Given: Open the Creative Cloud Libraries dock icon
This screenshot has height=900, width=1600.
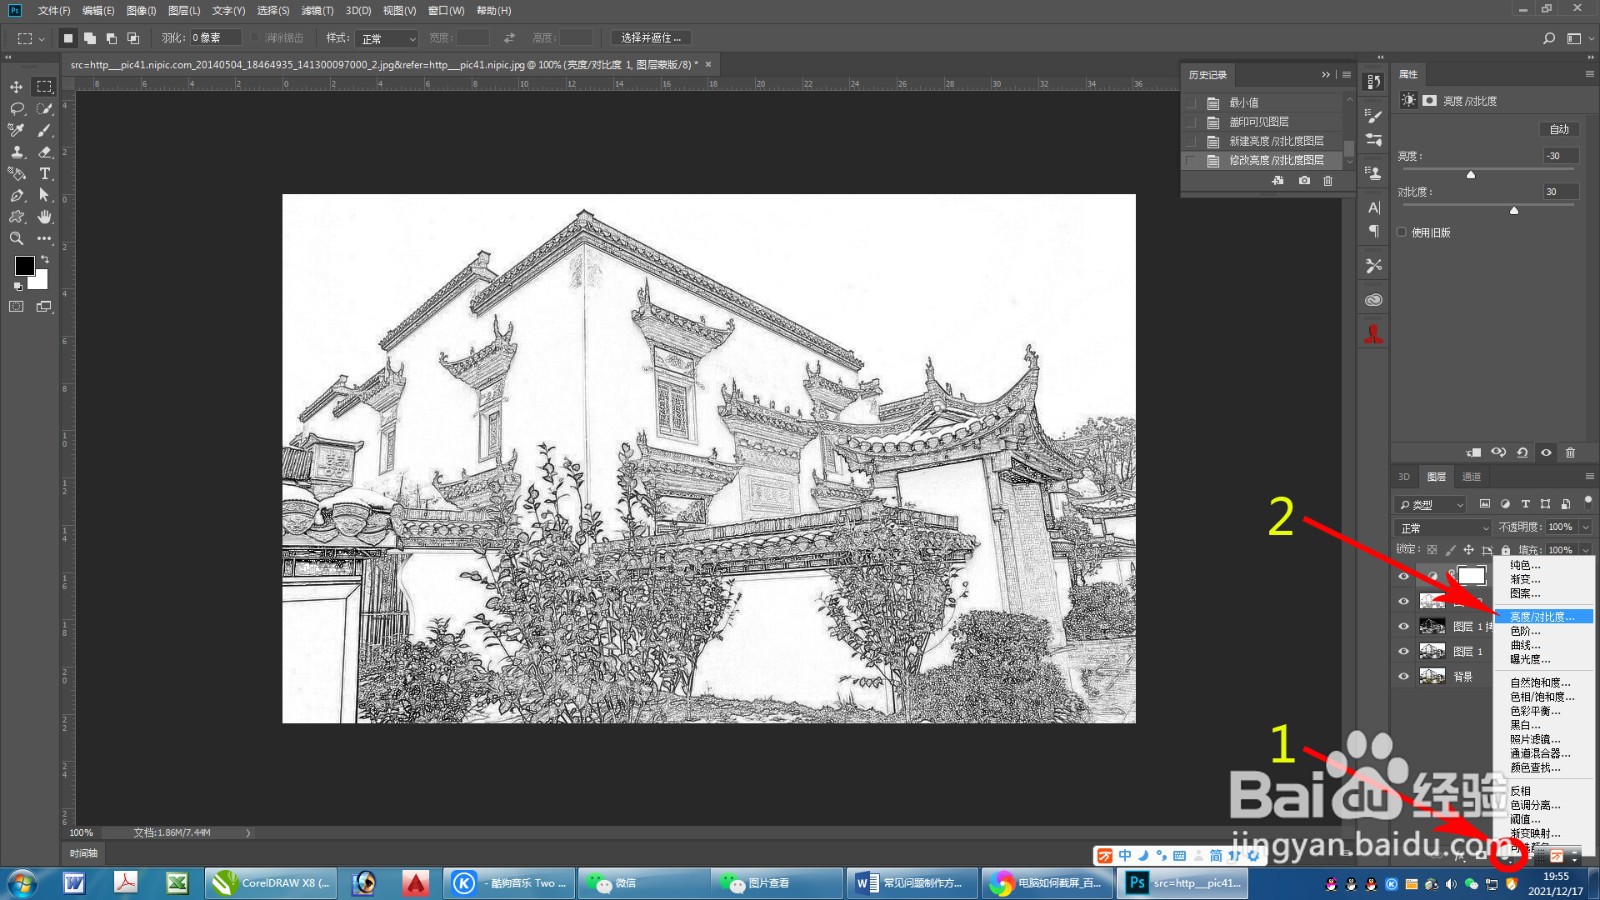Looking at the screenshot, I should click(1374, 300).
